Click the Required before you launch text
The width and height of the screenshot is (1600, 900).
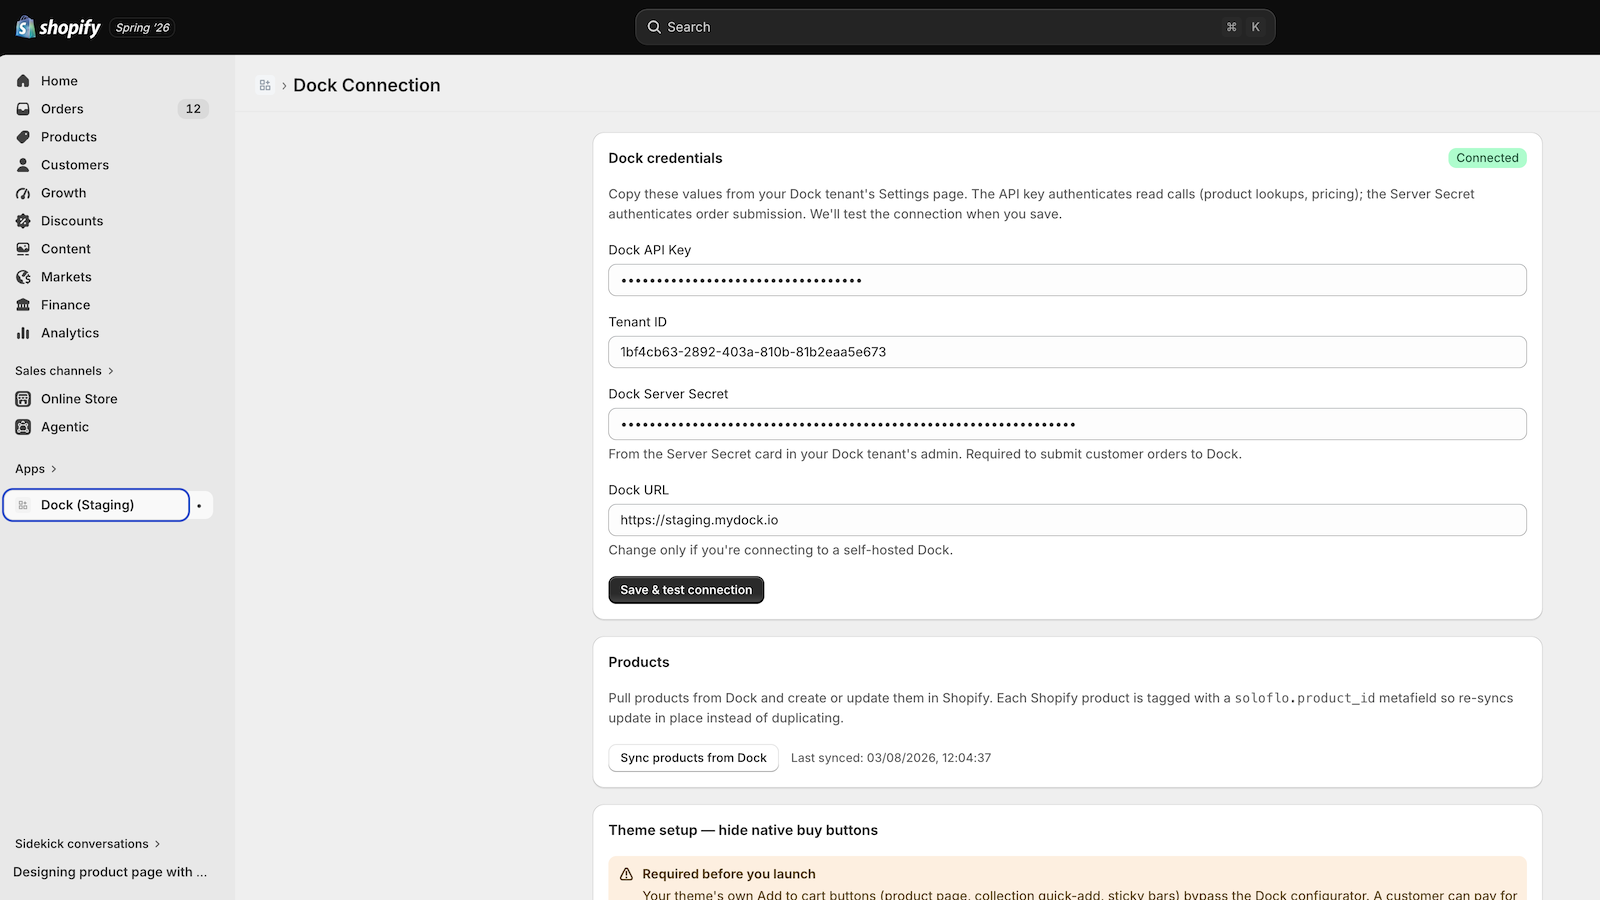729,874
